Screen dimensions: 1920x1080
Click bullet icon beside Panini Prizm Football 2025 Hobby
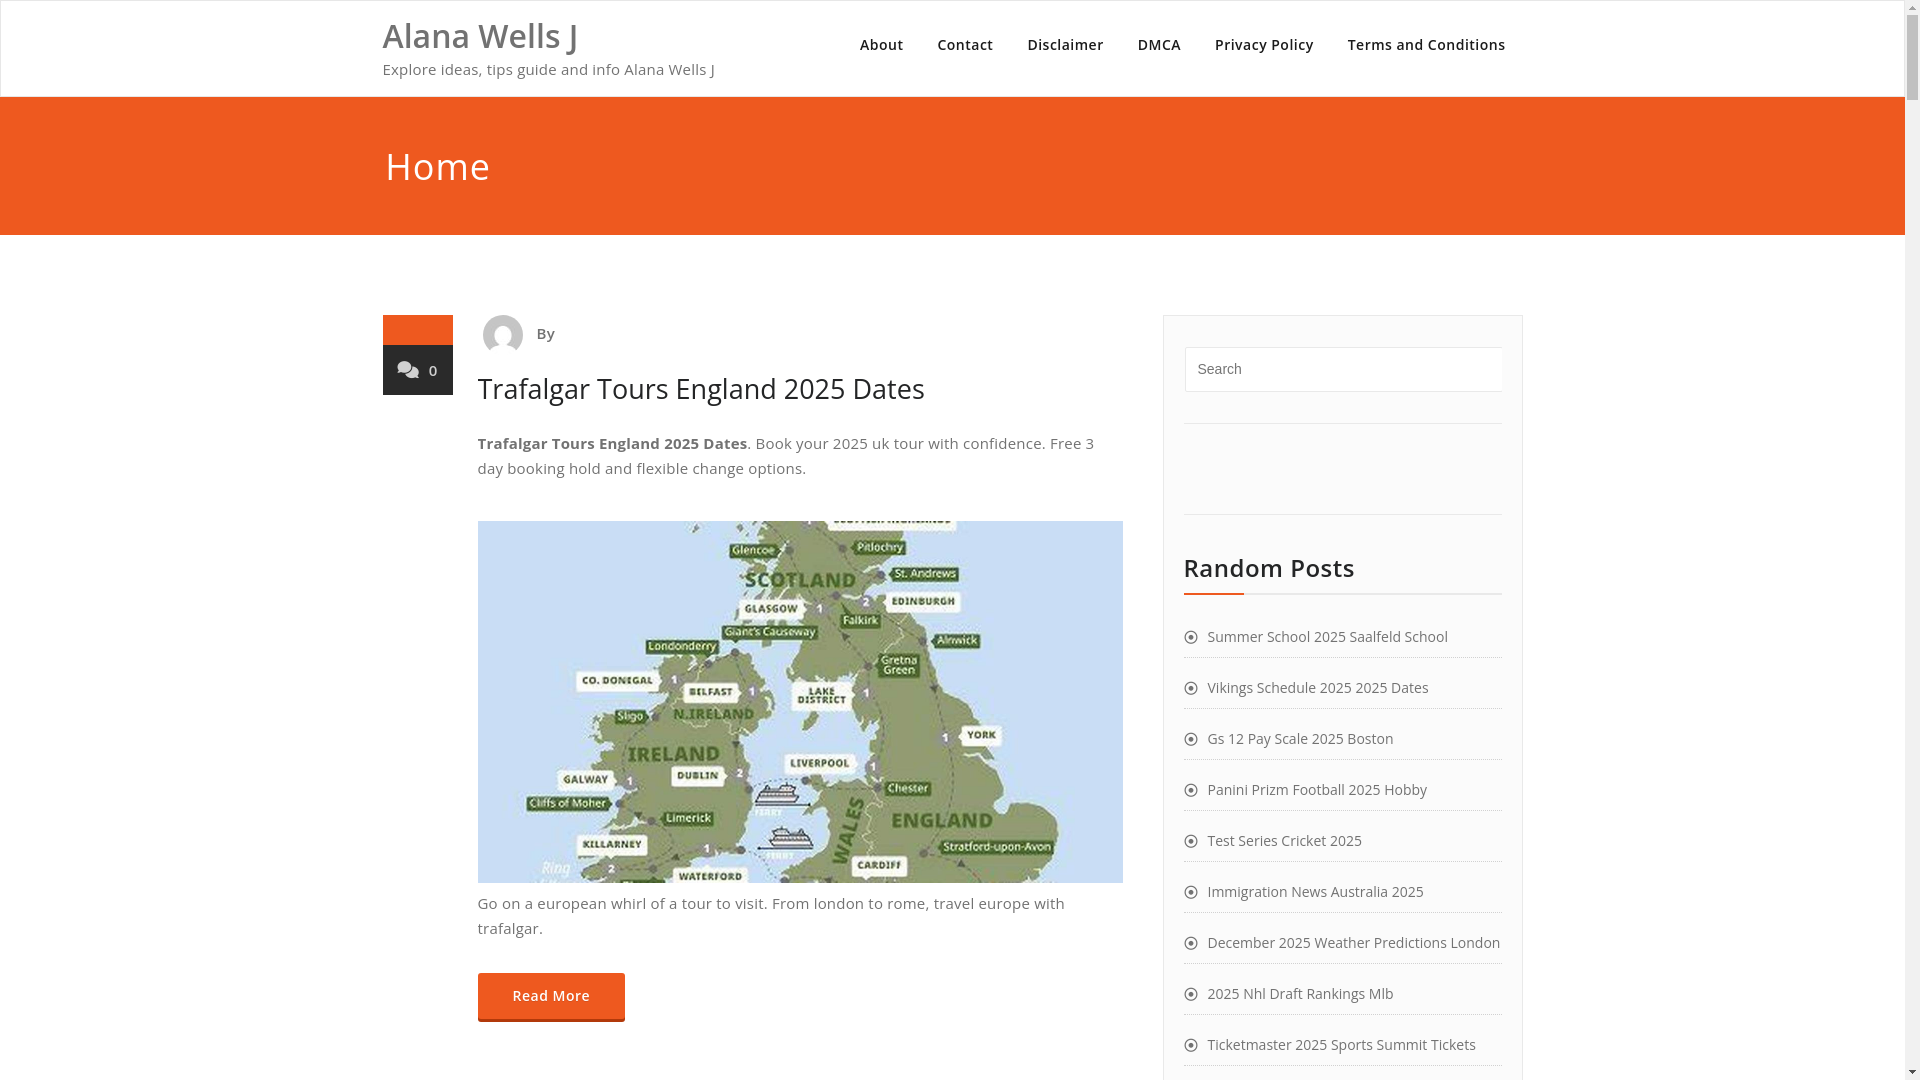pyautogui.click(x=1190, y=790)
